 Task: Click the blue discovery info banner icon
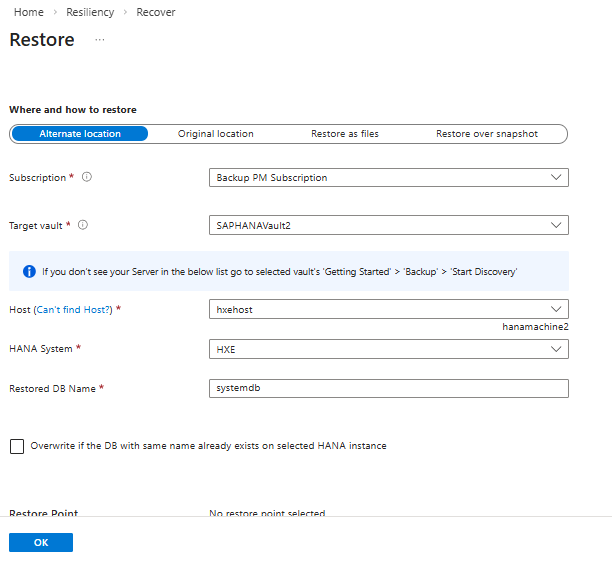(30, 271)
